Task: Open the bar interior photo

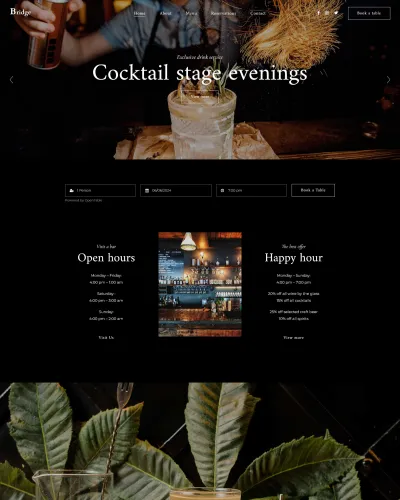Action: [x=200, y=284]
